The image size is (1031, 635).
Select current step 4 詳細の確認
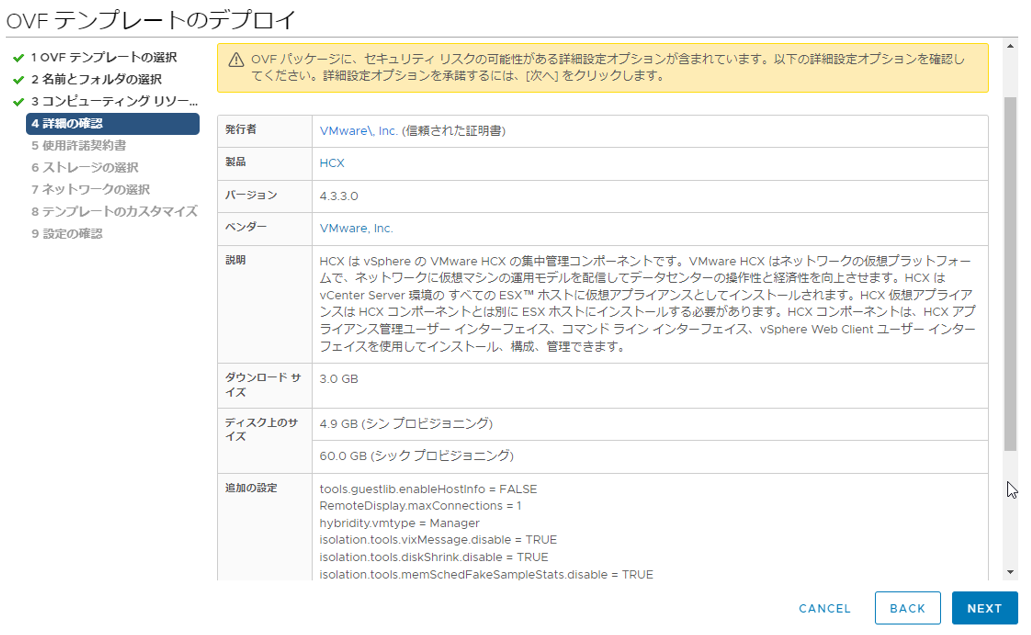(112, 124)
